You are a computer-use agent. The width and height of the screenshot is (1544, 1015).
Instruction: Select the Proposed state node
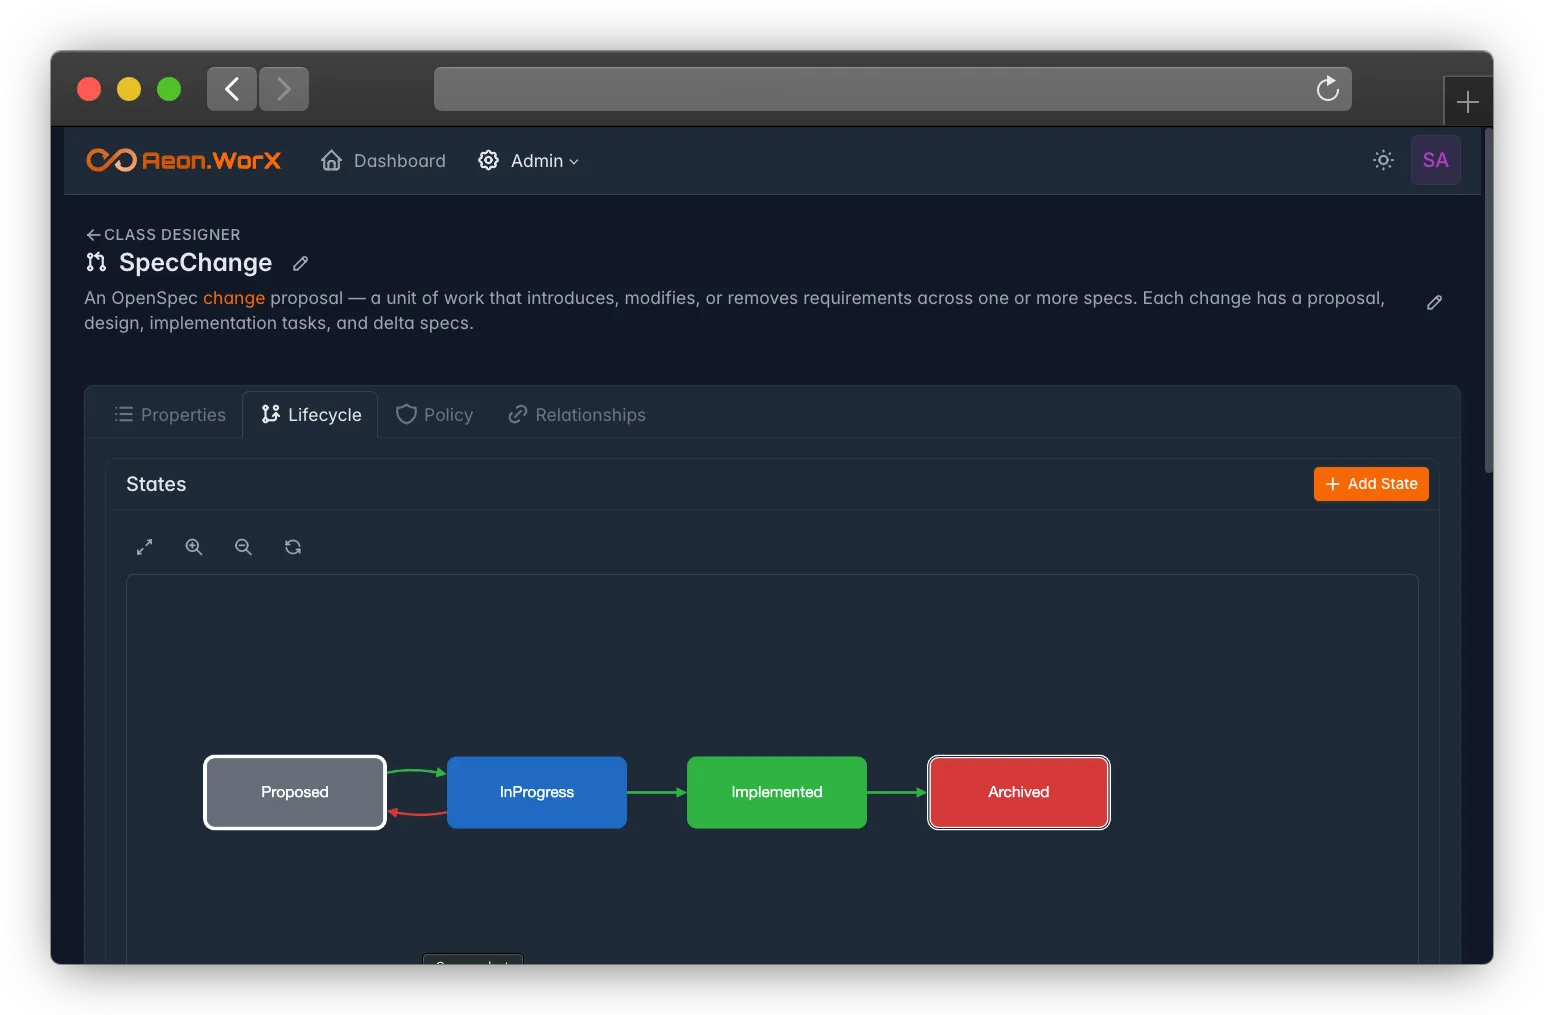tap(295, 792)
